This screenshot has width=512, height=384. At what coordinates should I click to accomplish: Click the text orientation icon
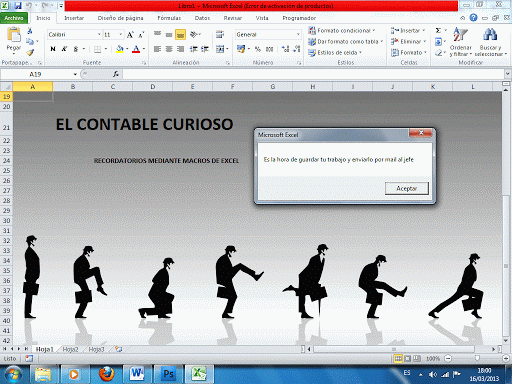click(x=194, y=34)
